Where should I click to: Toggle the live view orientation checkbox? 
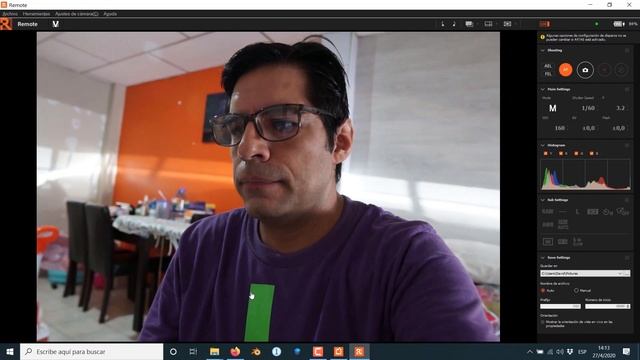[x=543, y=322]
